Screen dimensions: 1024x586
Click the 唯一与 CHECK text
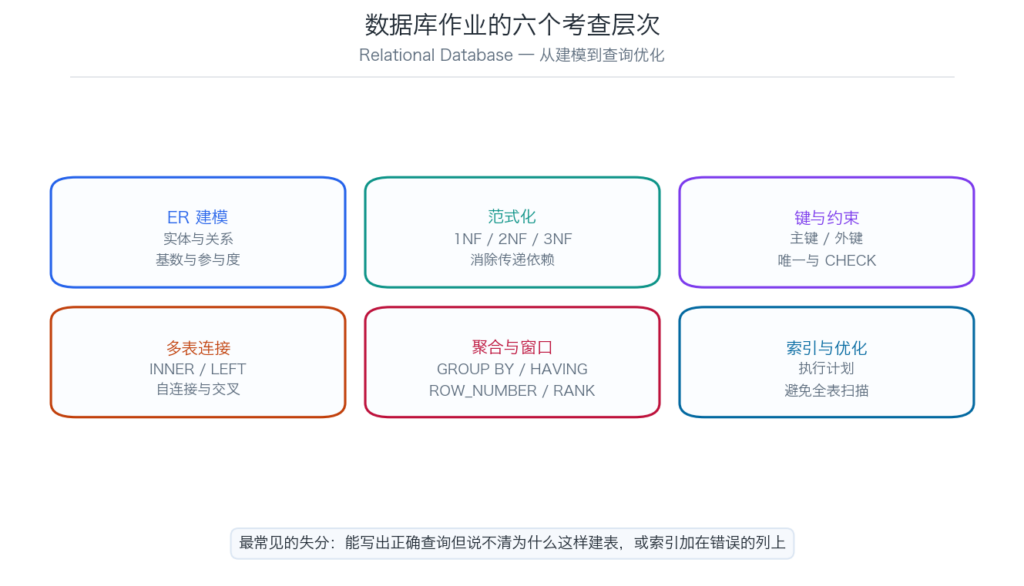pyautogui.click(x=827, y=261)
